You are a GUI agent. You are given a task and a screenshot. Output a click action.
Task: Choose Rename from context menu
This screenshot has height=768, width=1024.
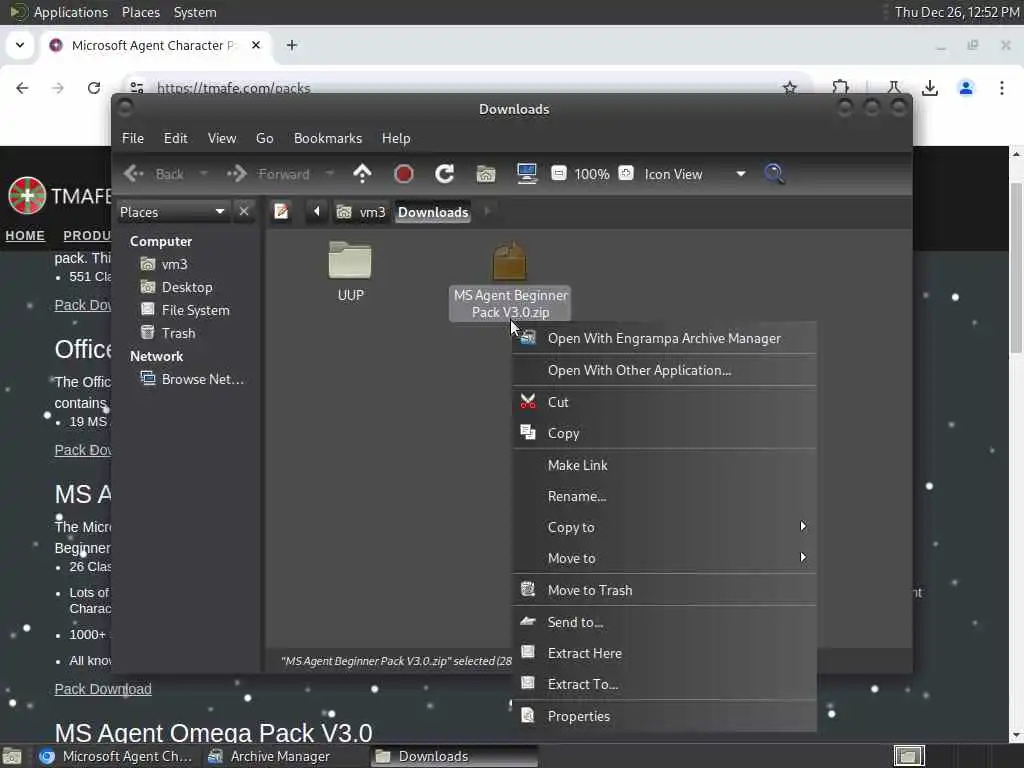tap(665, 496)
